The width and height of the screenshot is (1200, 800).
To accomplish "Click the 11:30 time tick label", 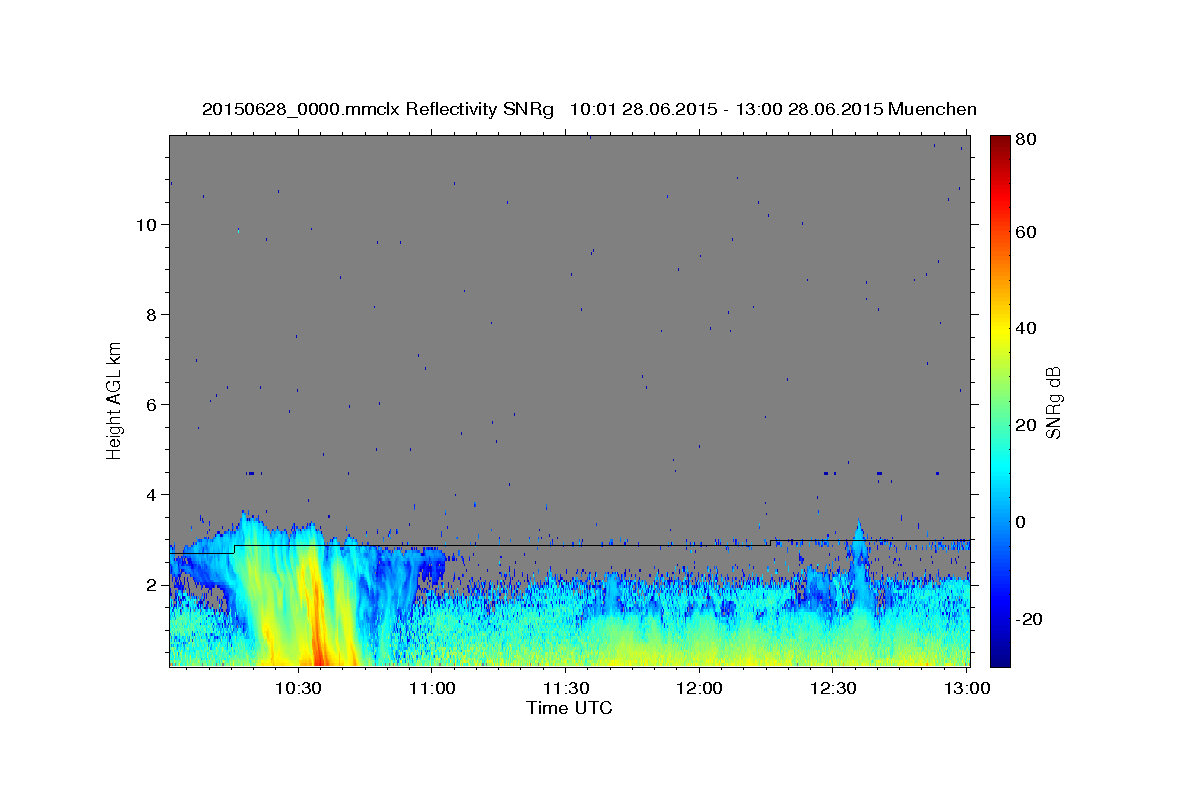I will coord(566,688).
